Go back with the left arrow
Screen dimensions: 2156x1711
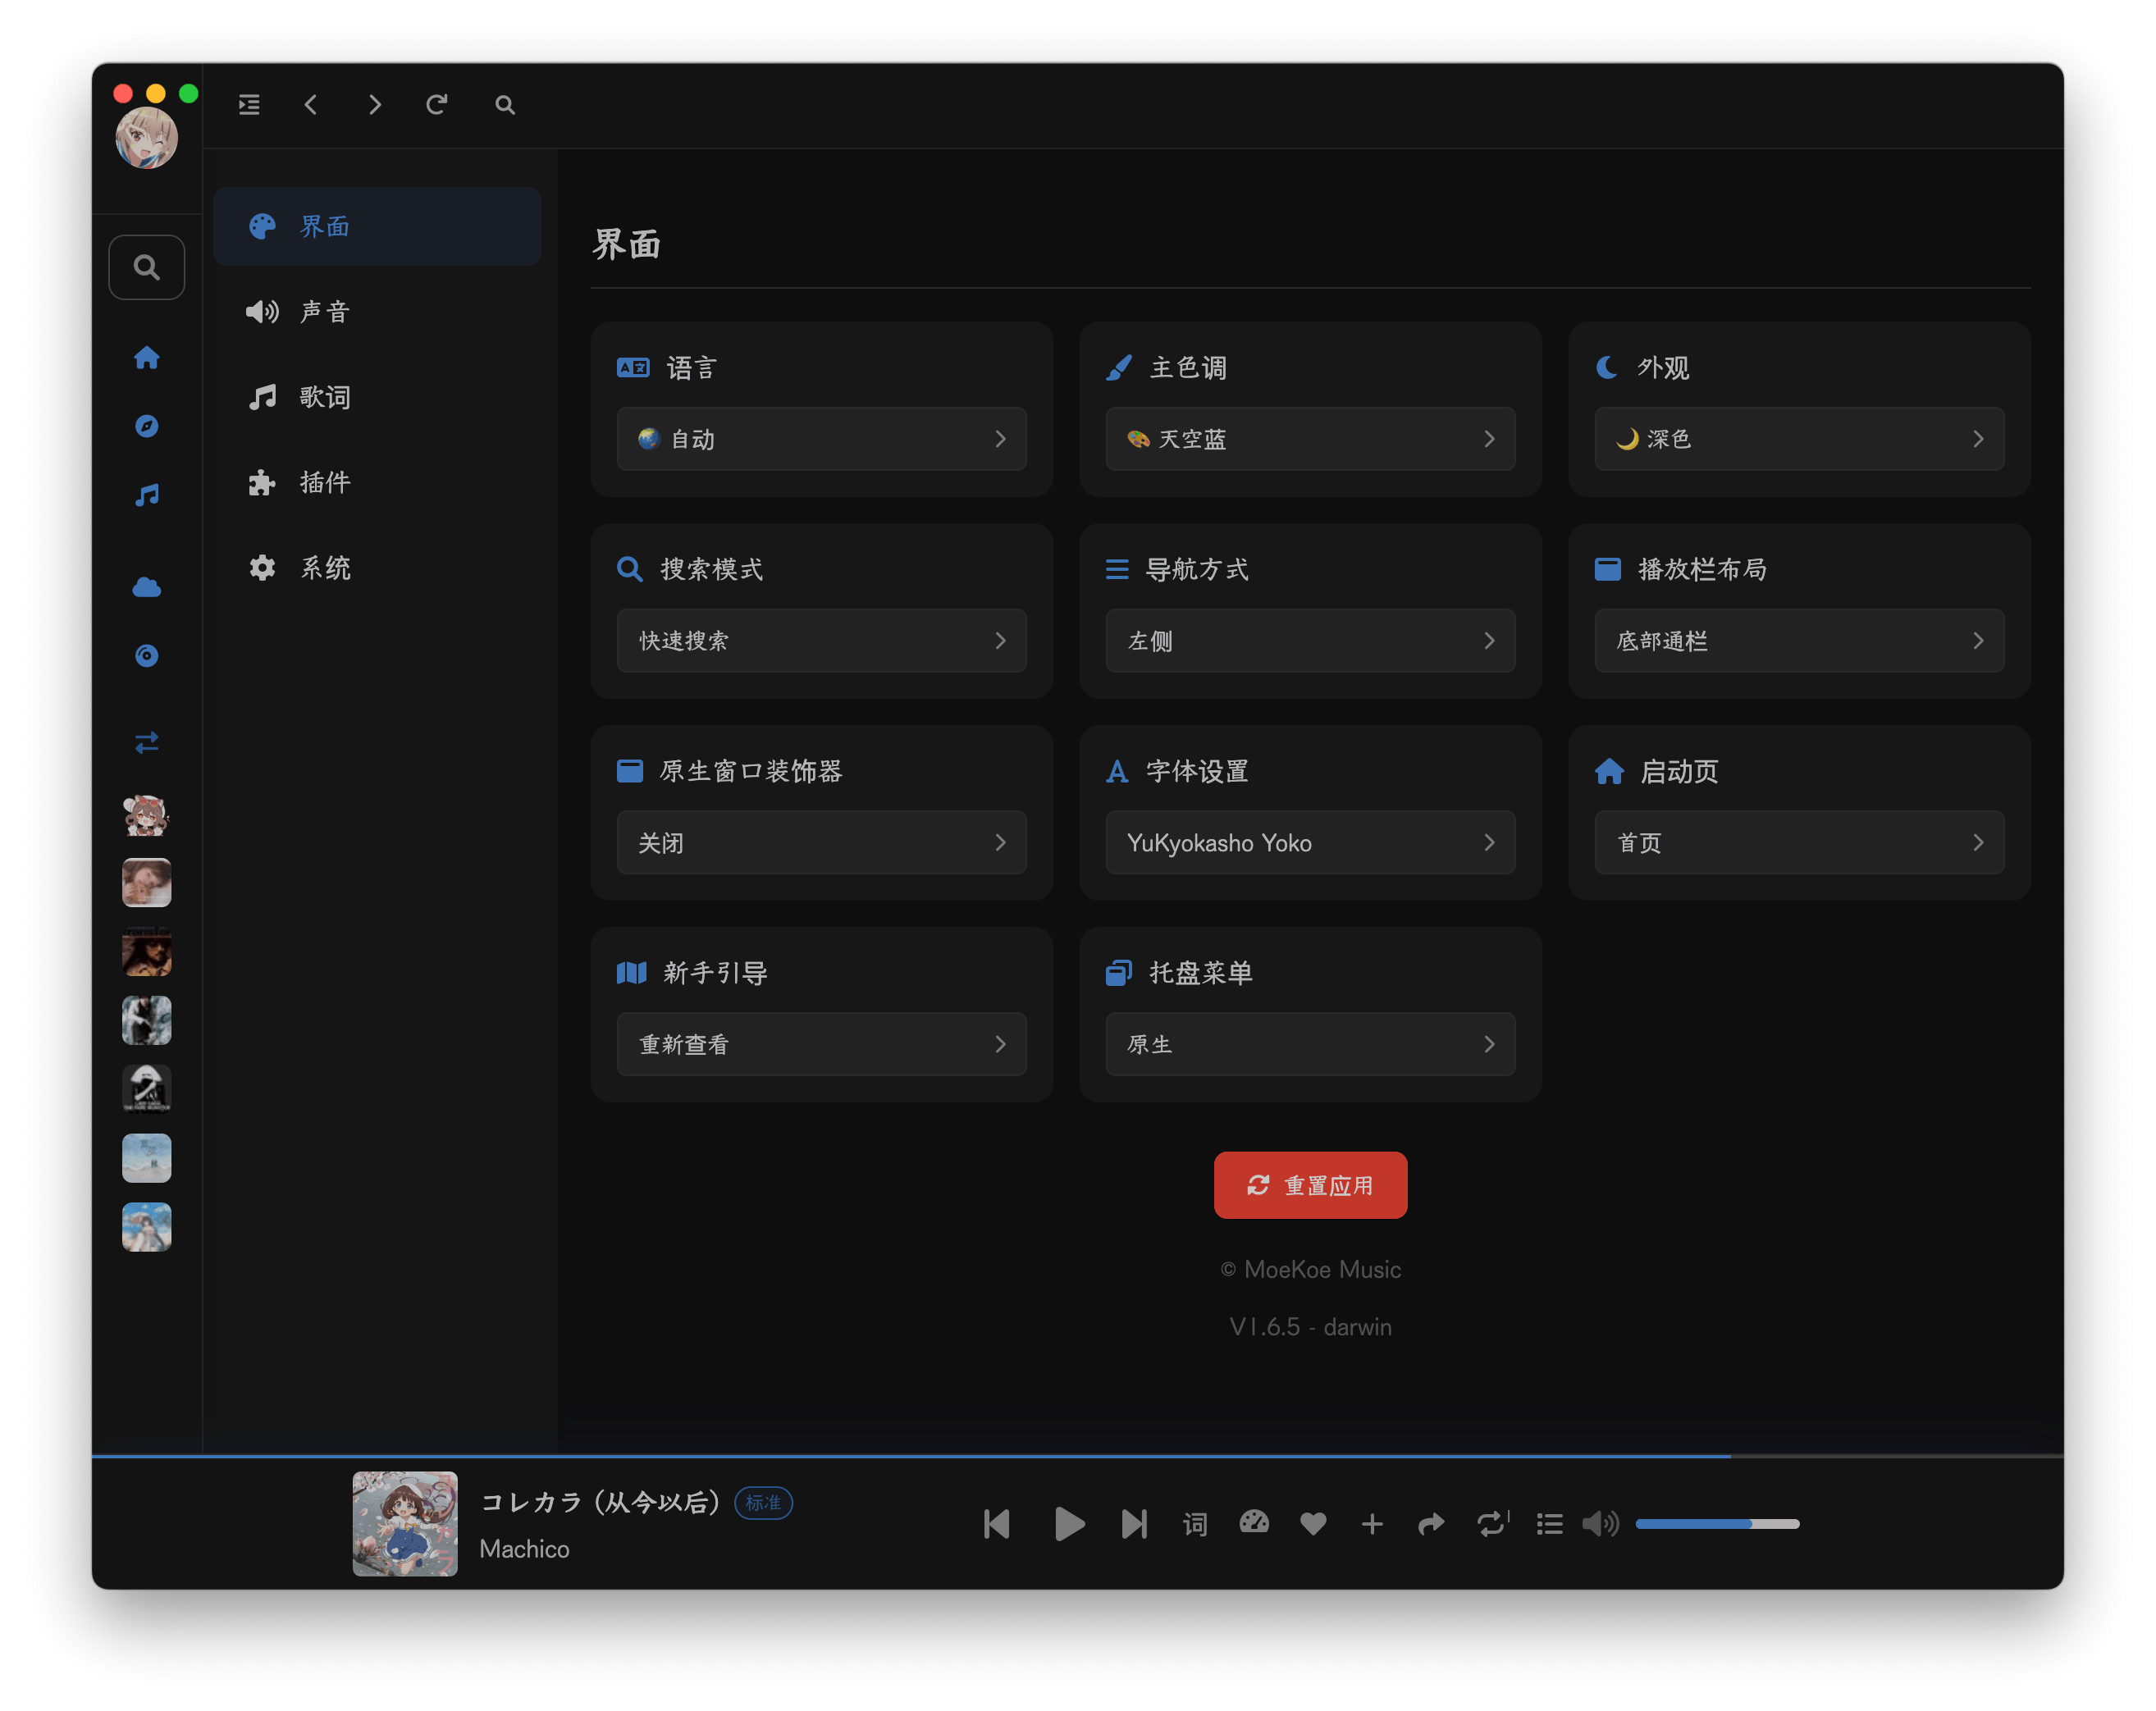point(311,105)
